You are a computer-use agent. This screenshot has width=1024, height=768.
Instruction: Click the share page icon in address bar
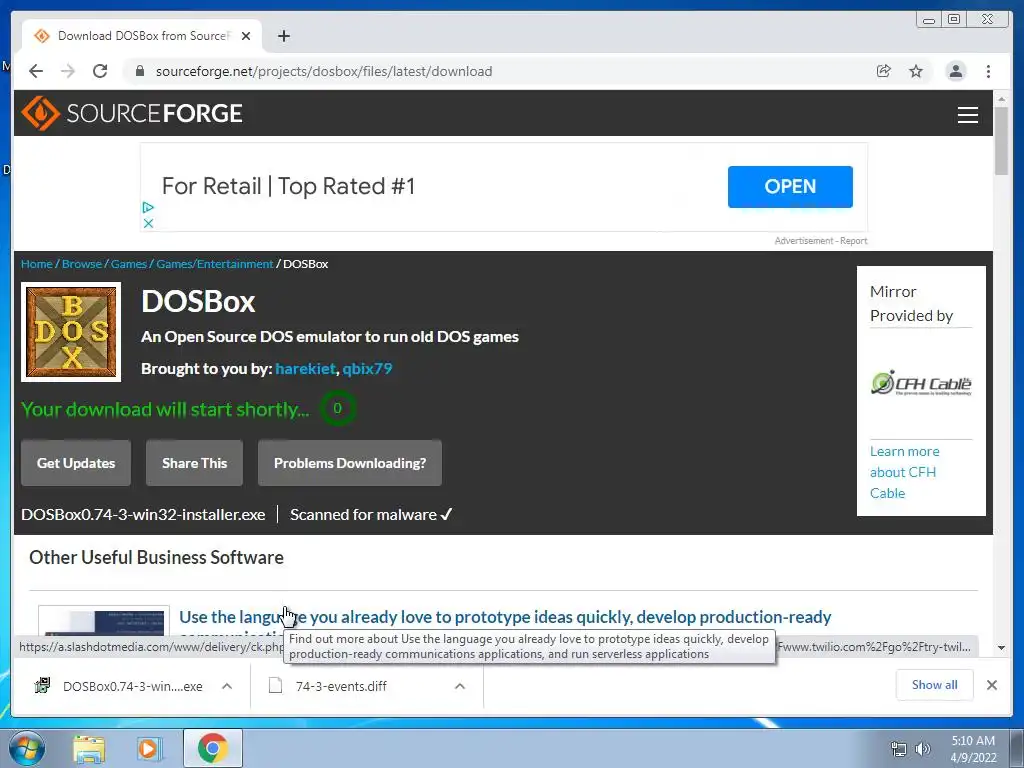884,71
